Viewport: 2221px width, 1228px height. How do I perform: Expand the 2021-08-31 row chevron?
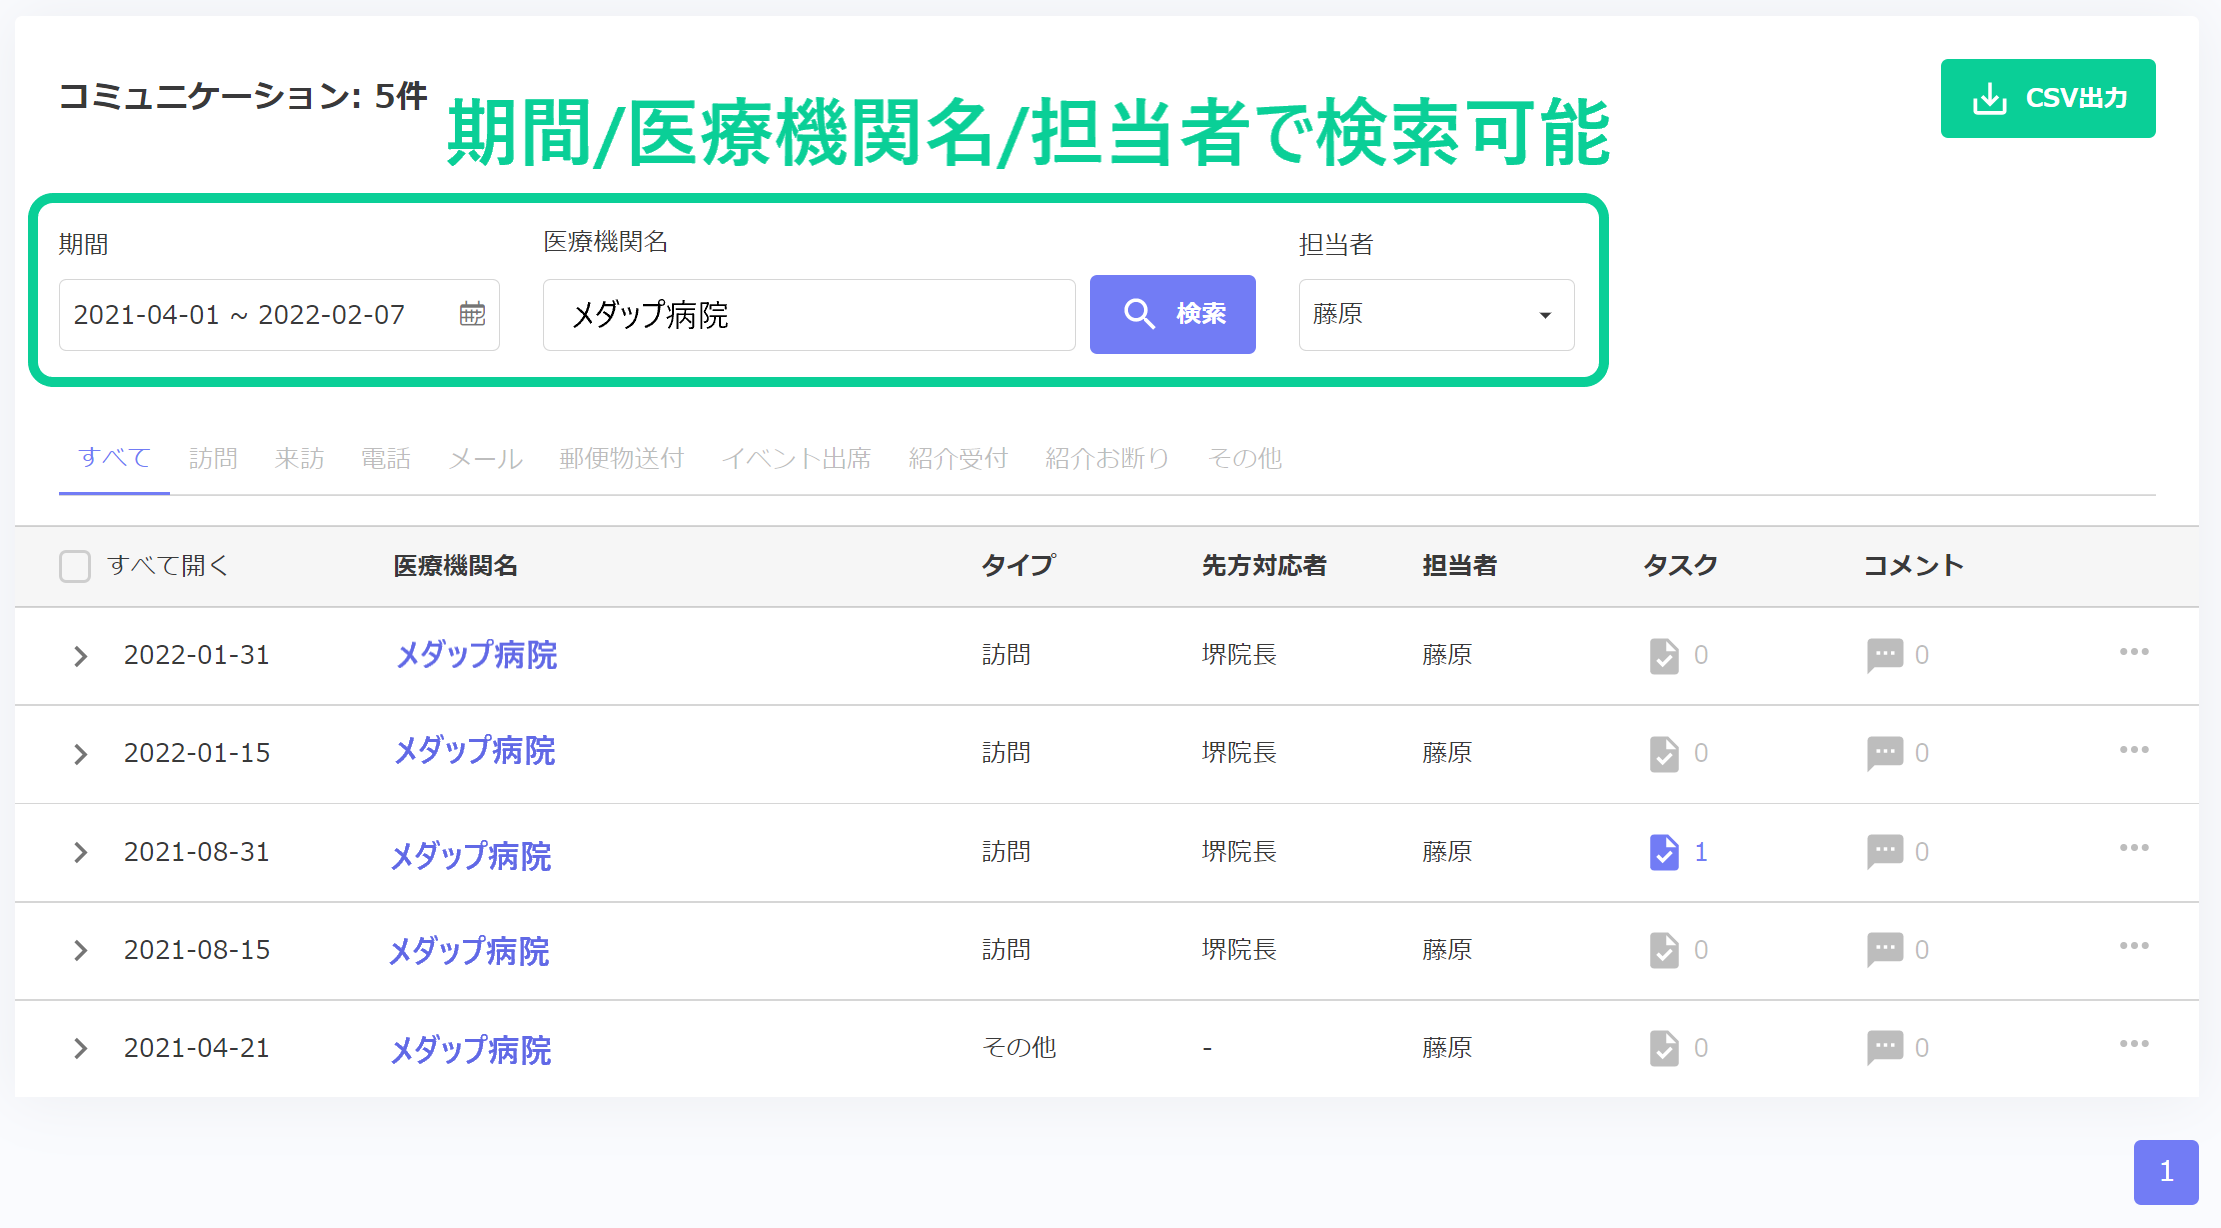pos(81,852)
